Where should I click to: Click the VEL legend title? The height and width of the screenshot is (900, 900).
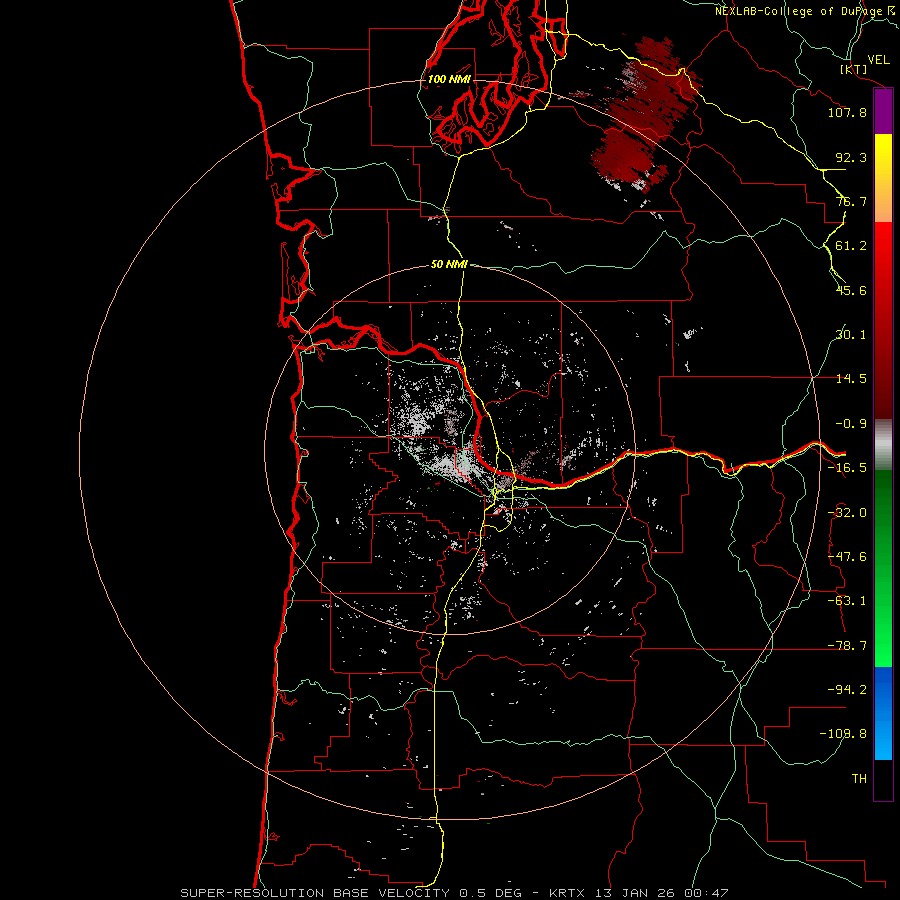pyautogui.click(x=878, y=60)
